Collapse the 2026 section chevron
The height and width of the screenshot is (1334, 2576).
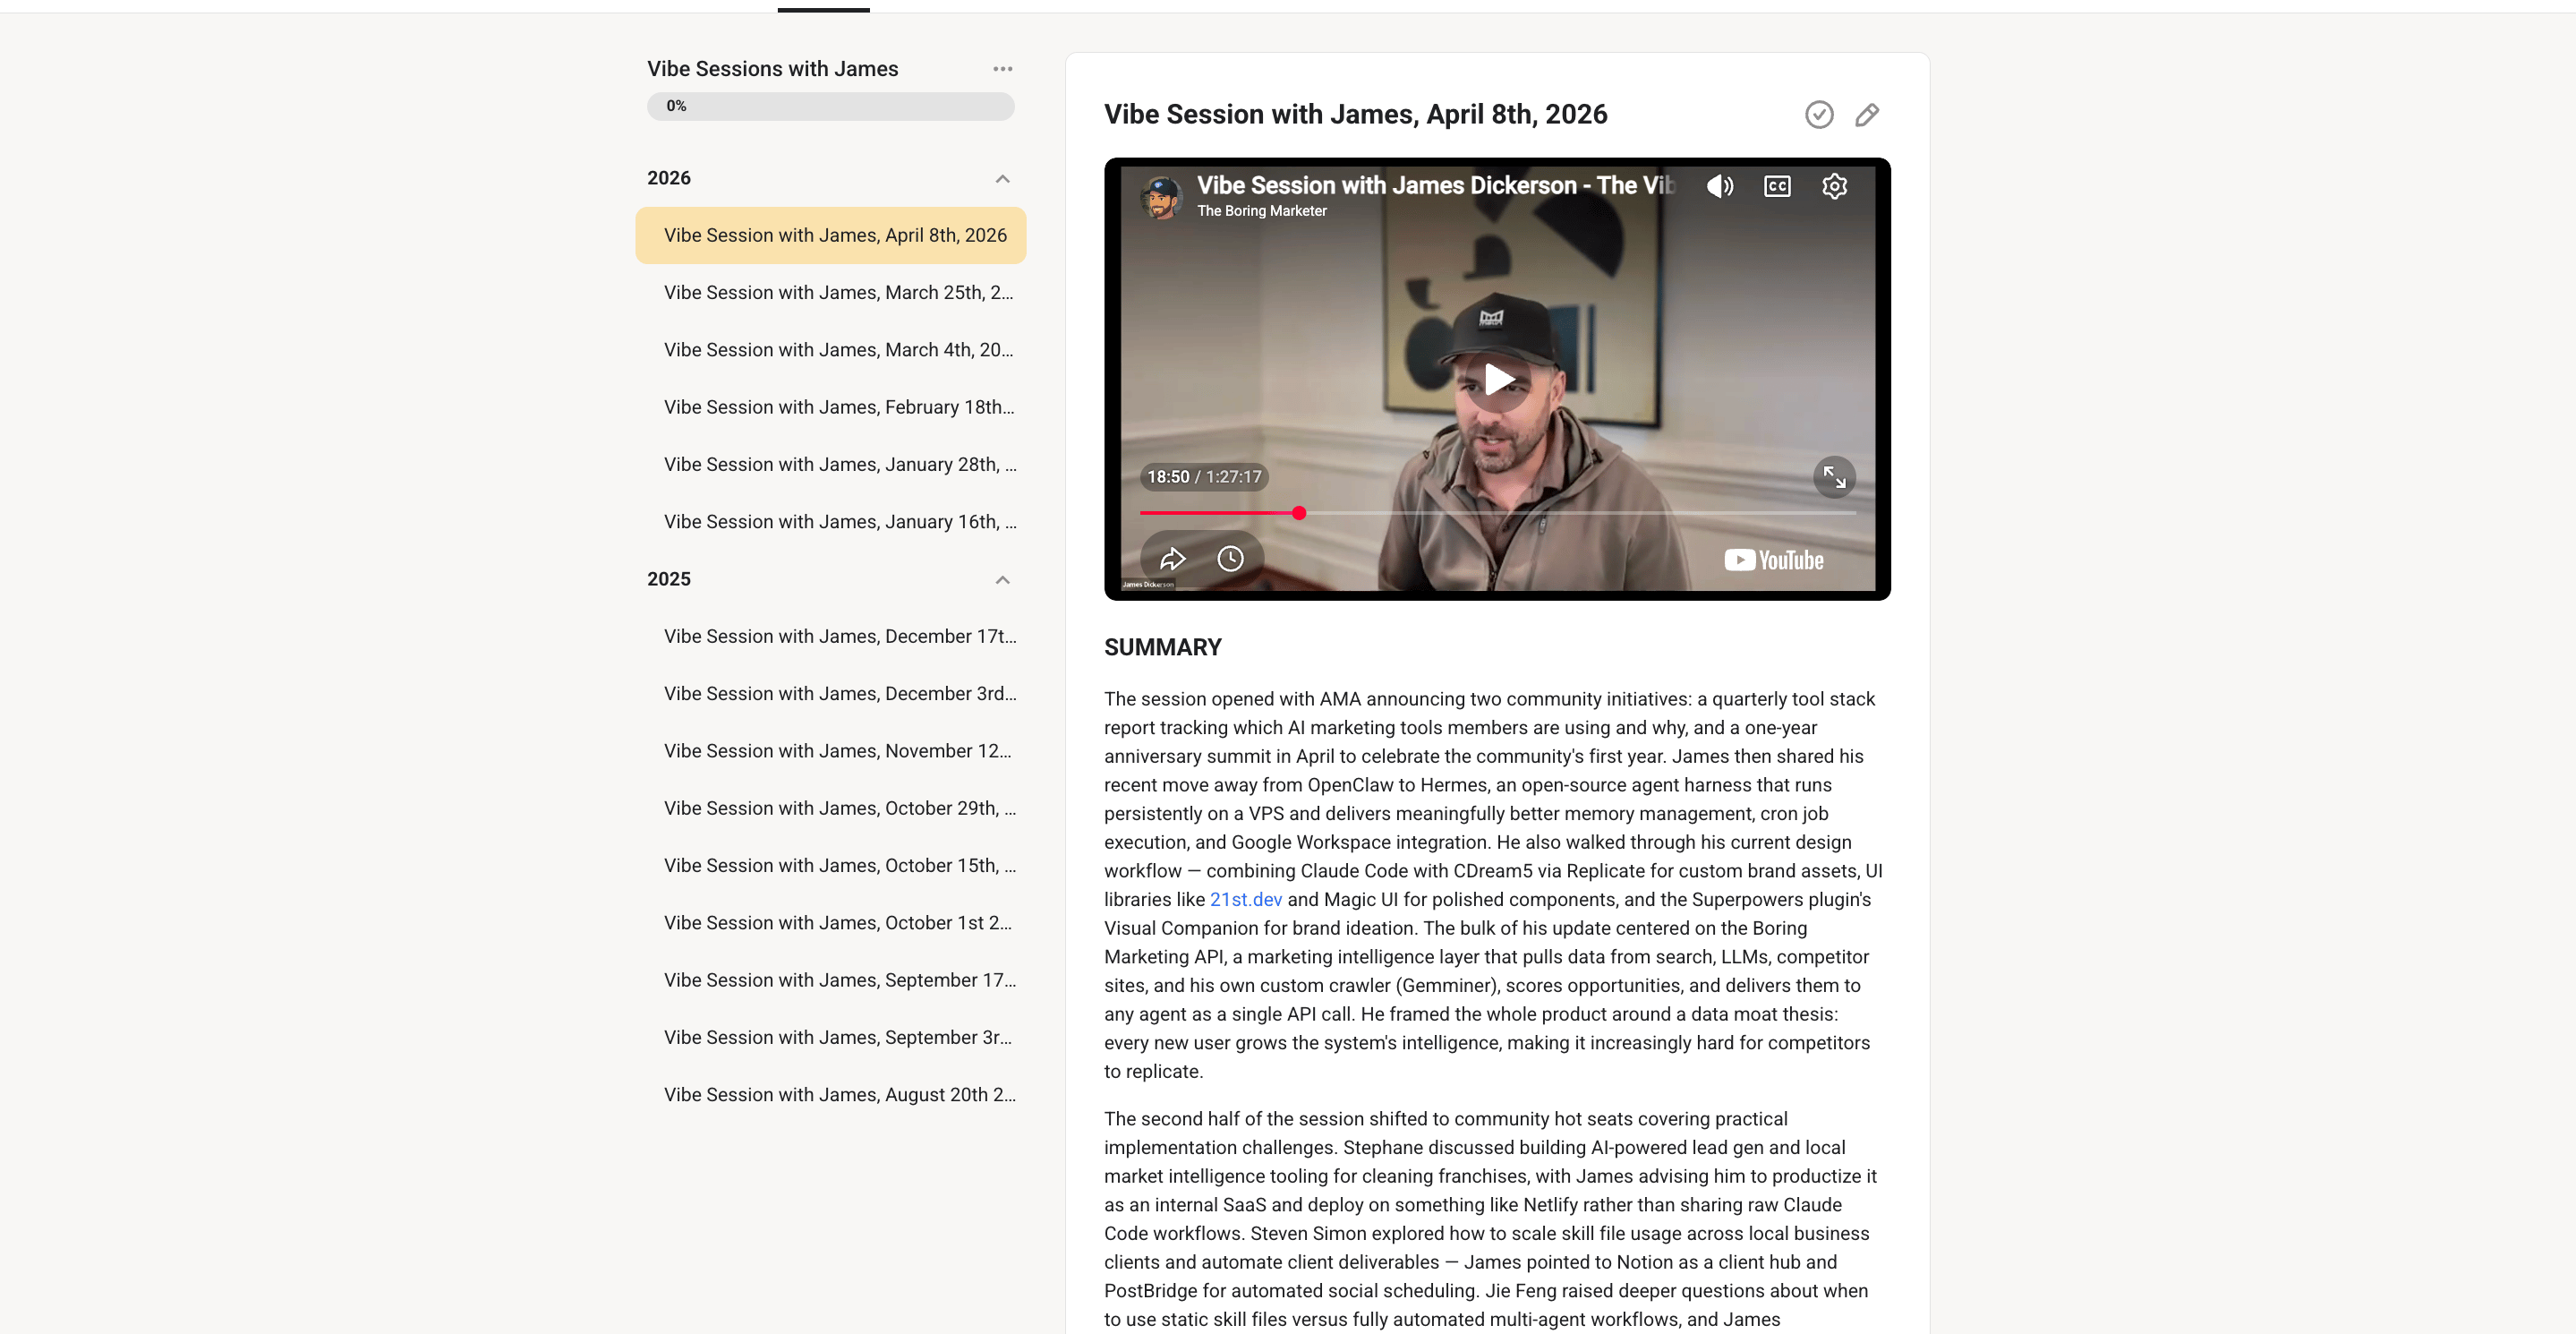[x=1002, y=179]
